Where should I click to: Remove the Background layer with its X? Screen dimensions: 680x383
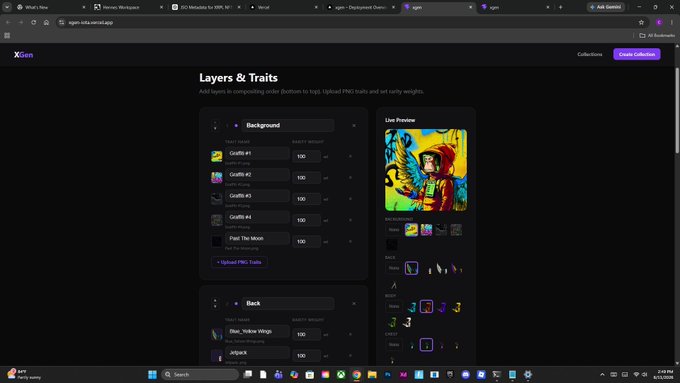point(354,125)
